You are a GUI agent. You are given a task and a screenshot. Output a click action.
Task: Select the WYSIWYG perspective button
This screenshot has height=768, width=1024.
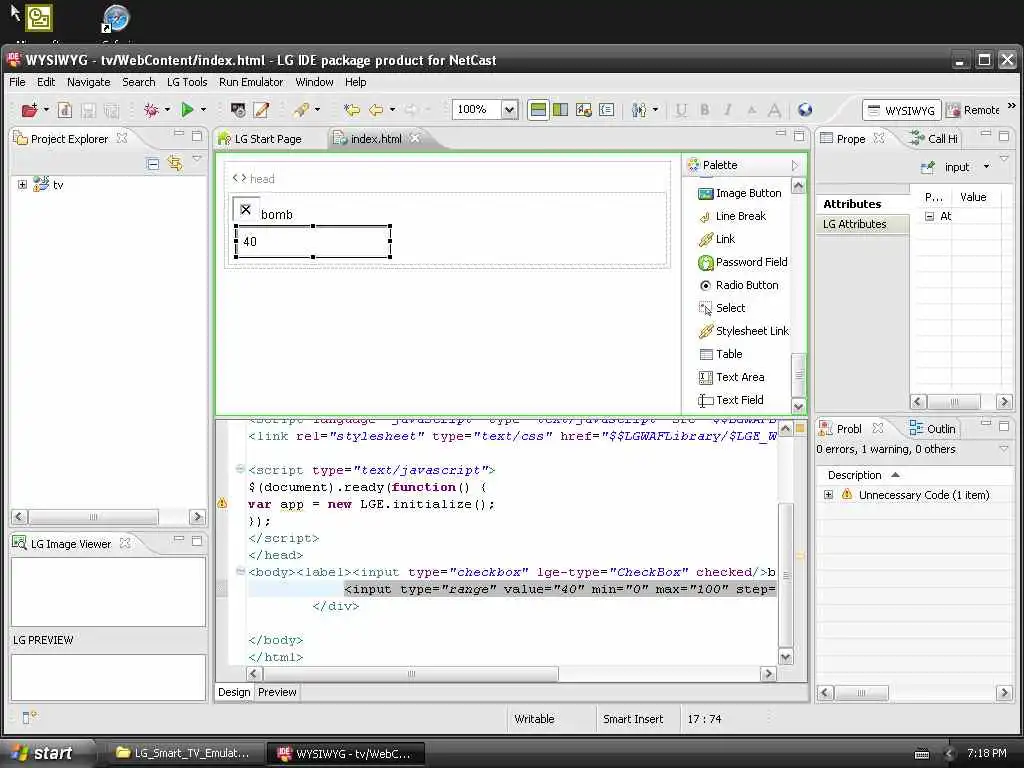(x=901, y=110)
